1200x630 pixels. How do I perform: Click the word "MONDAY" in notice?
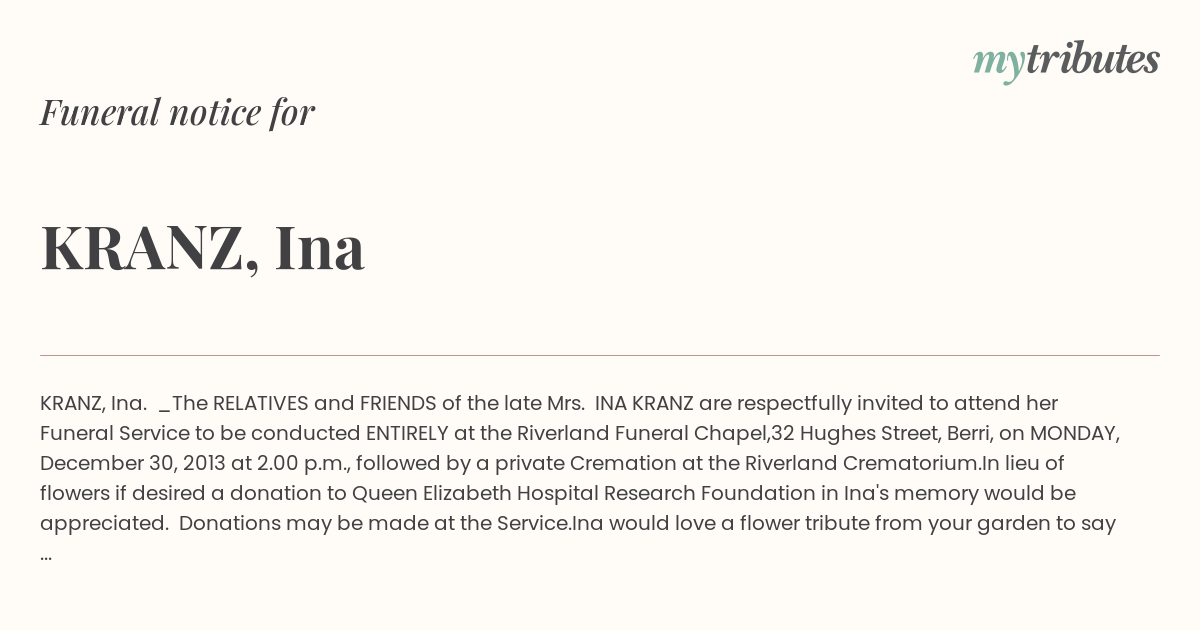tap(1072, 433)
